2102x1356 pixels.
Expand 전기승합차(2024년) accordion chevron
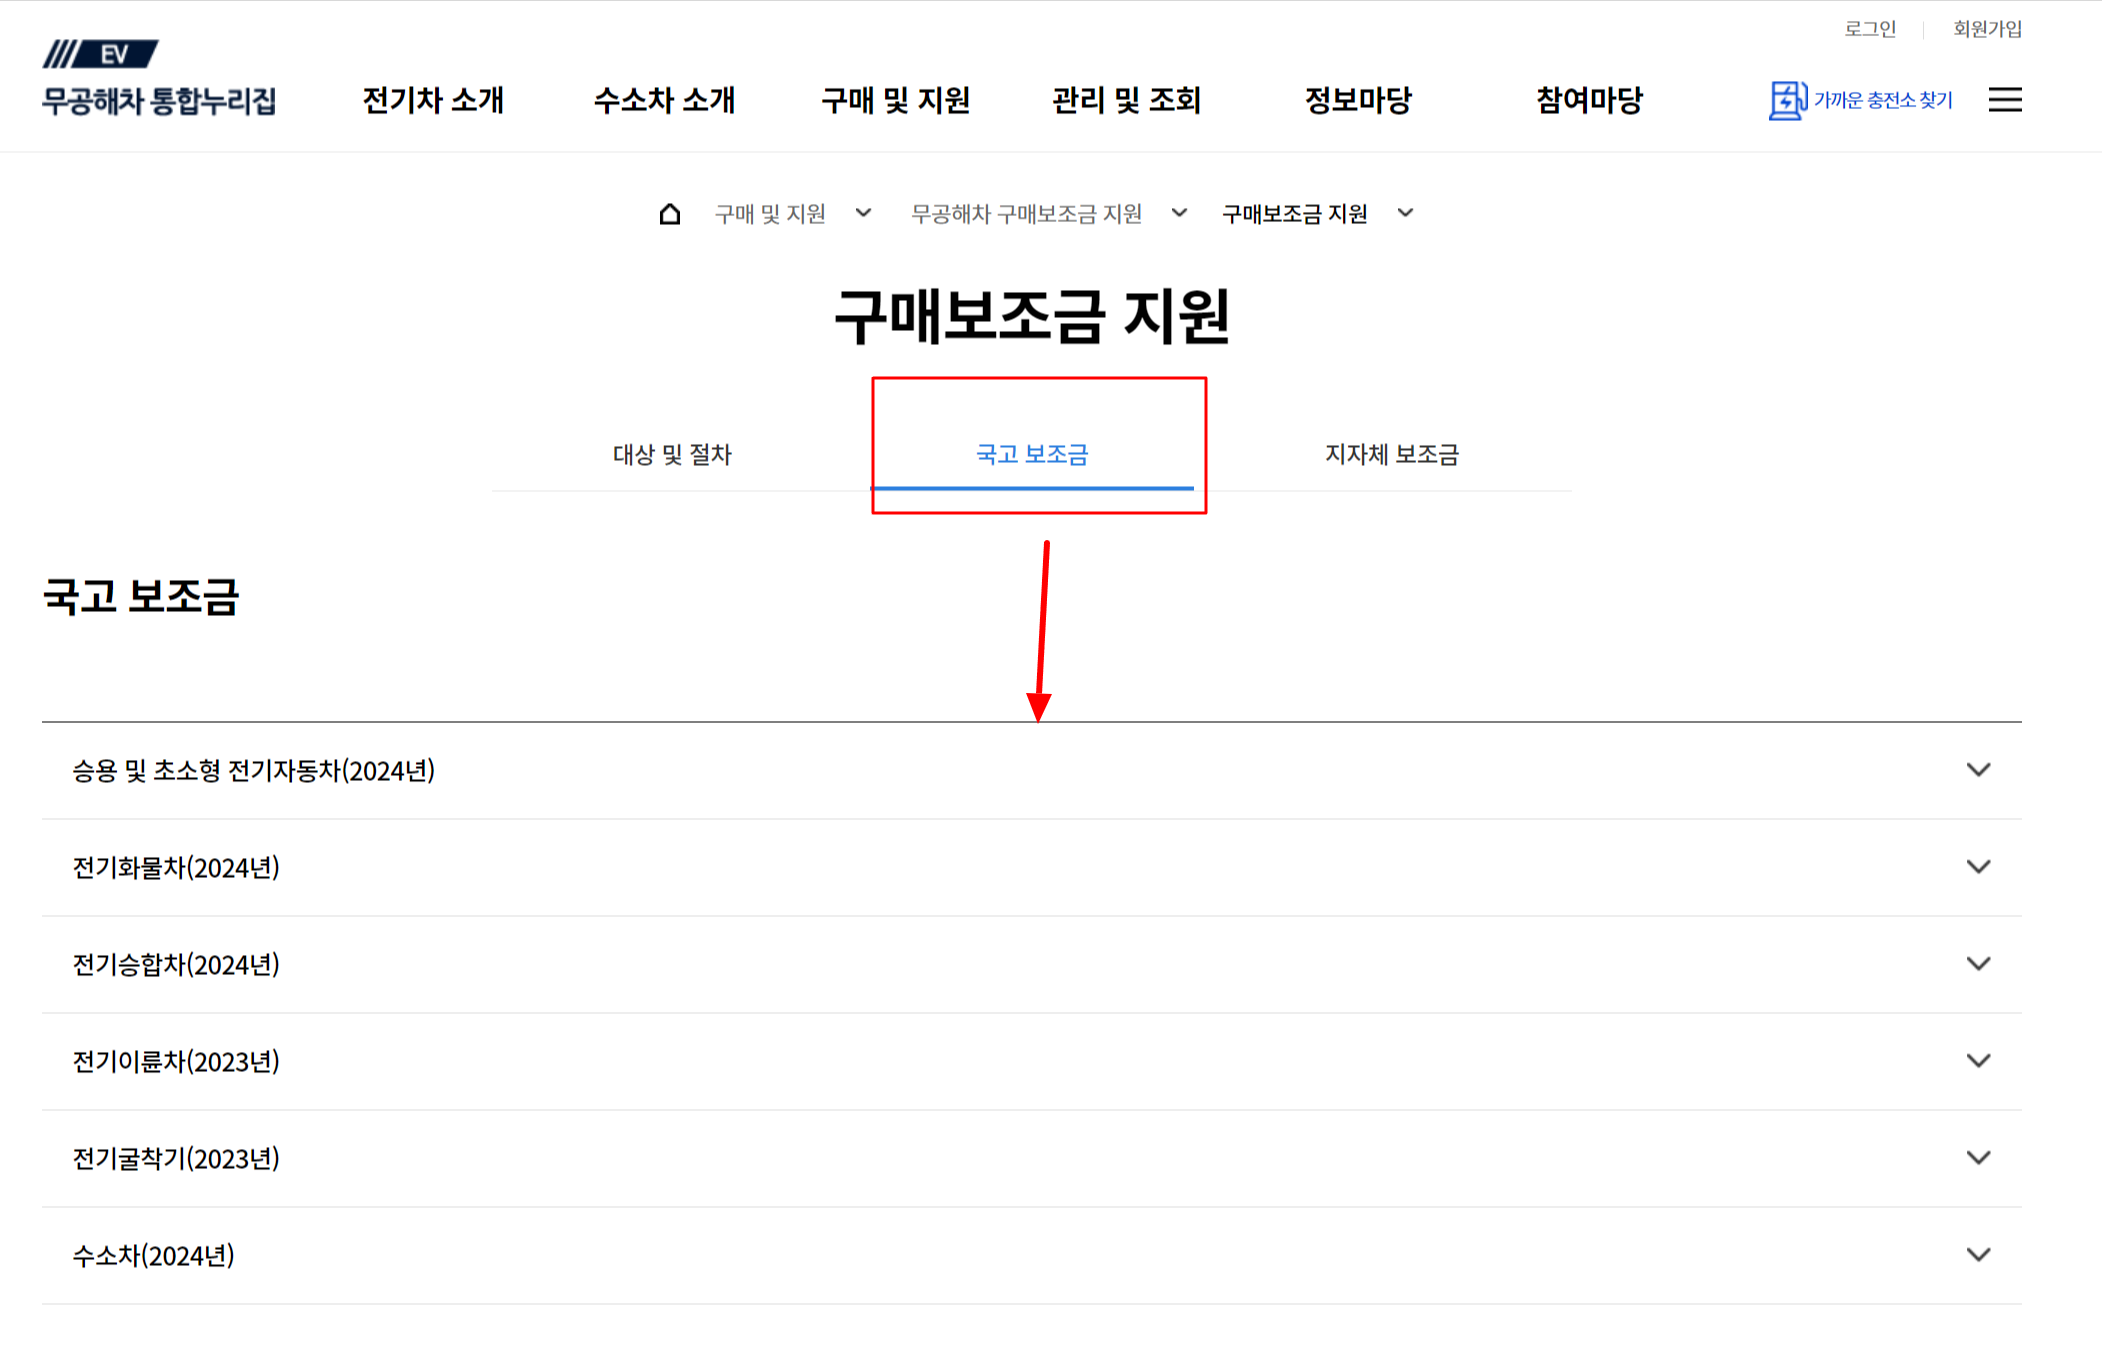coord(1977,964)
